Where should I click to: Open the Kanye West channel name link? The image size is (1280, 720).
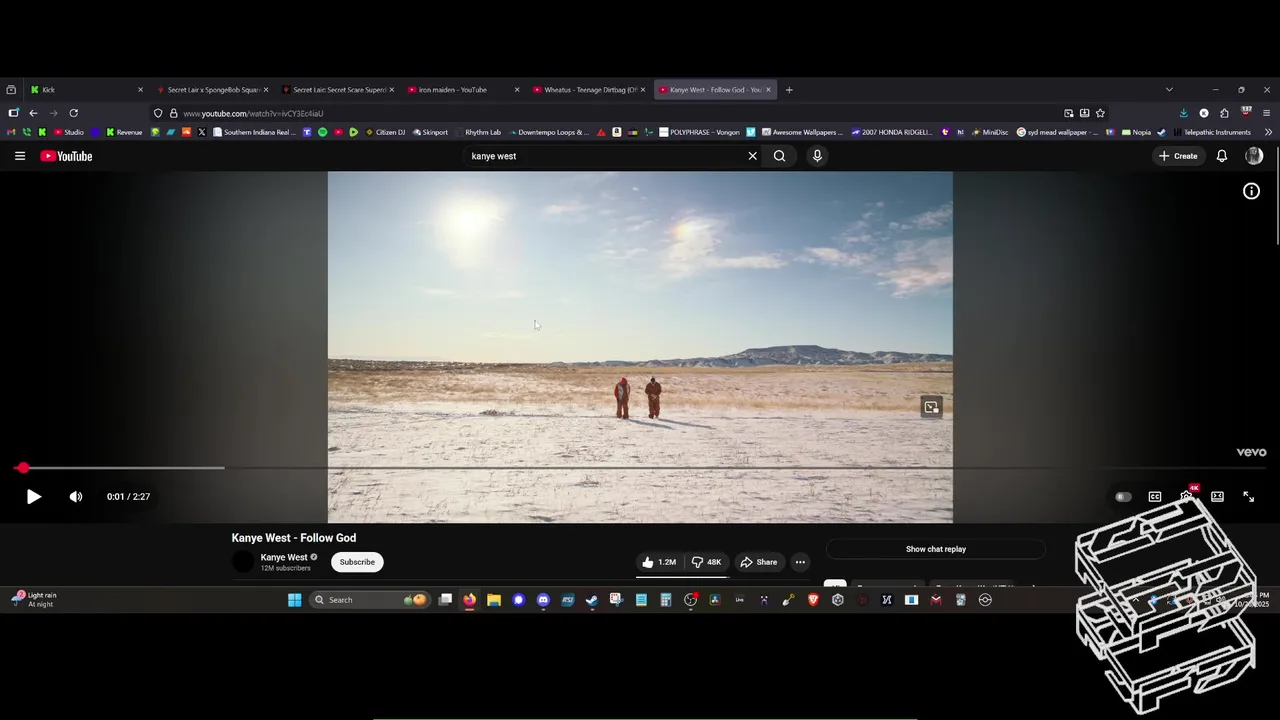point(284,557)
